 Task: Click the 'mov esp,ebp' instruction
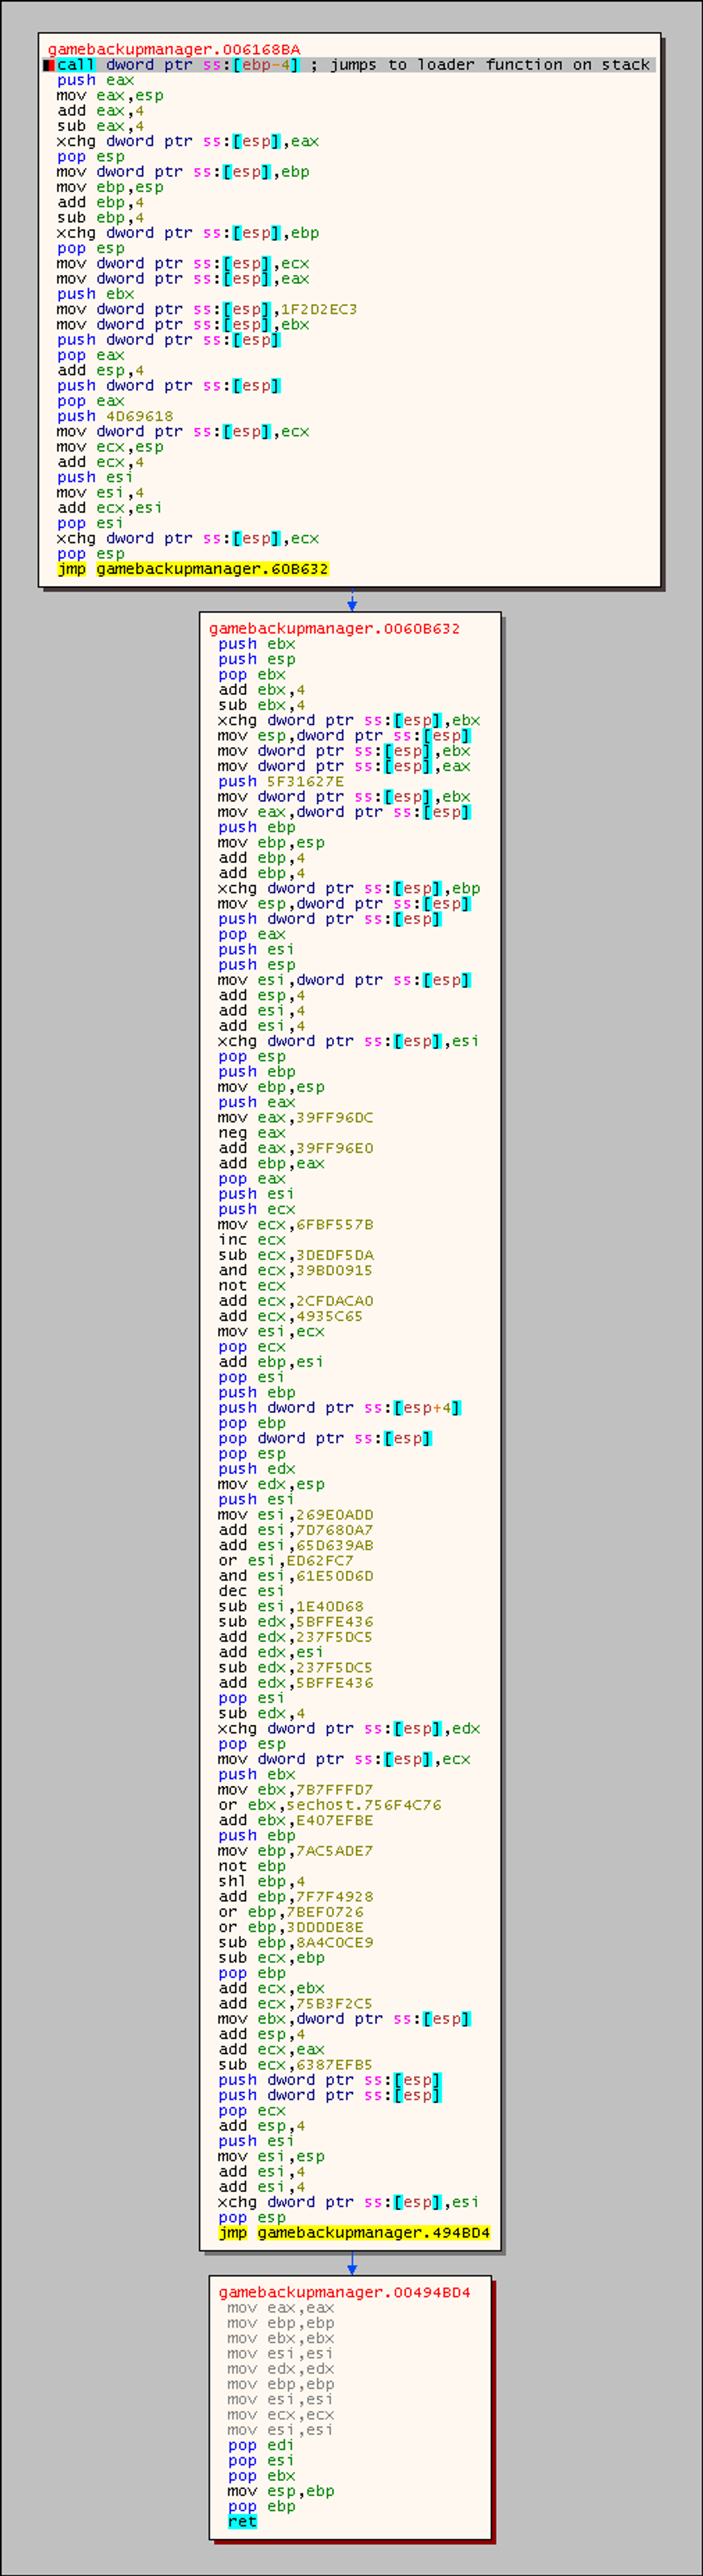coord(281,2491)
